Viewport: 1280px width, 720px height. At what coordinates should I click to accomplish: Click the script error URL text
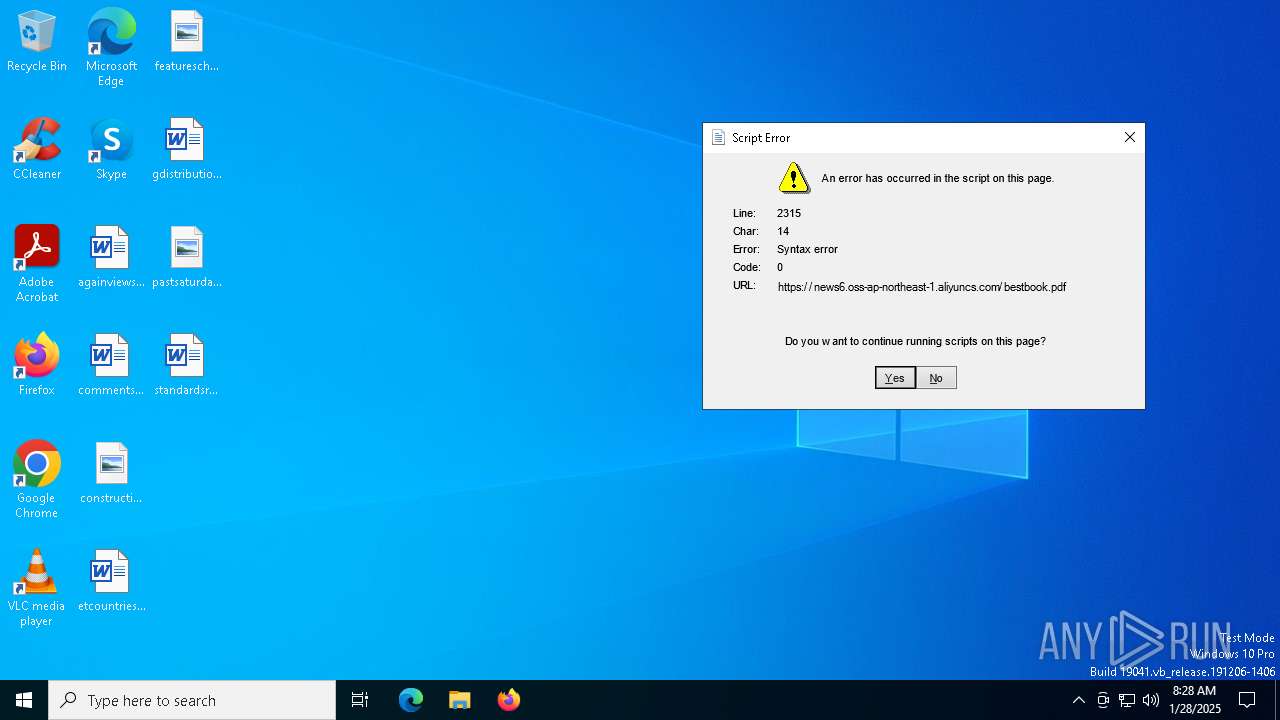coord(922,287)
